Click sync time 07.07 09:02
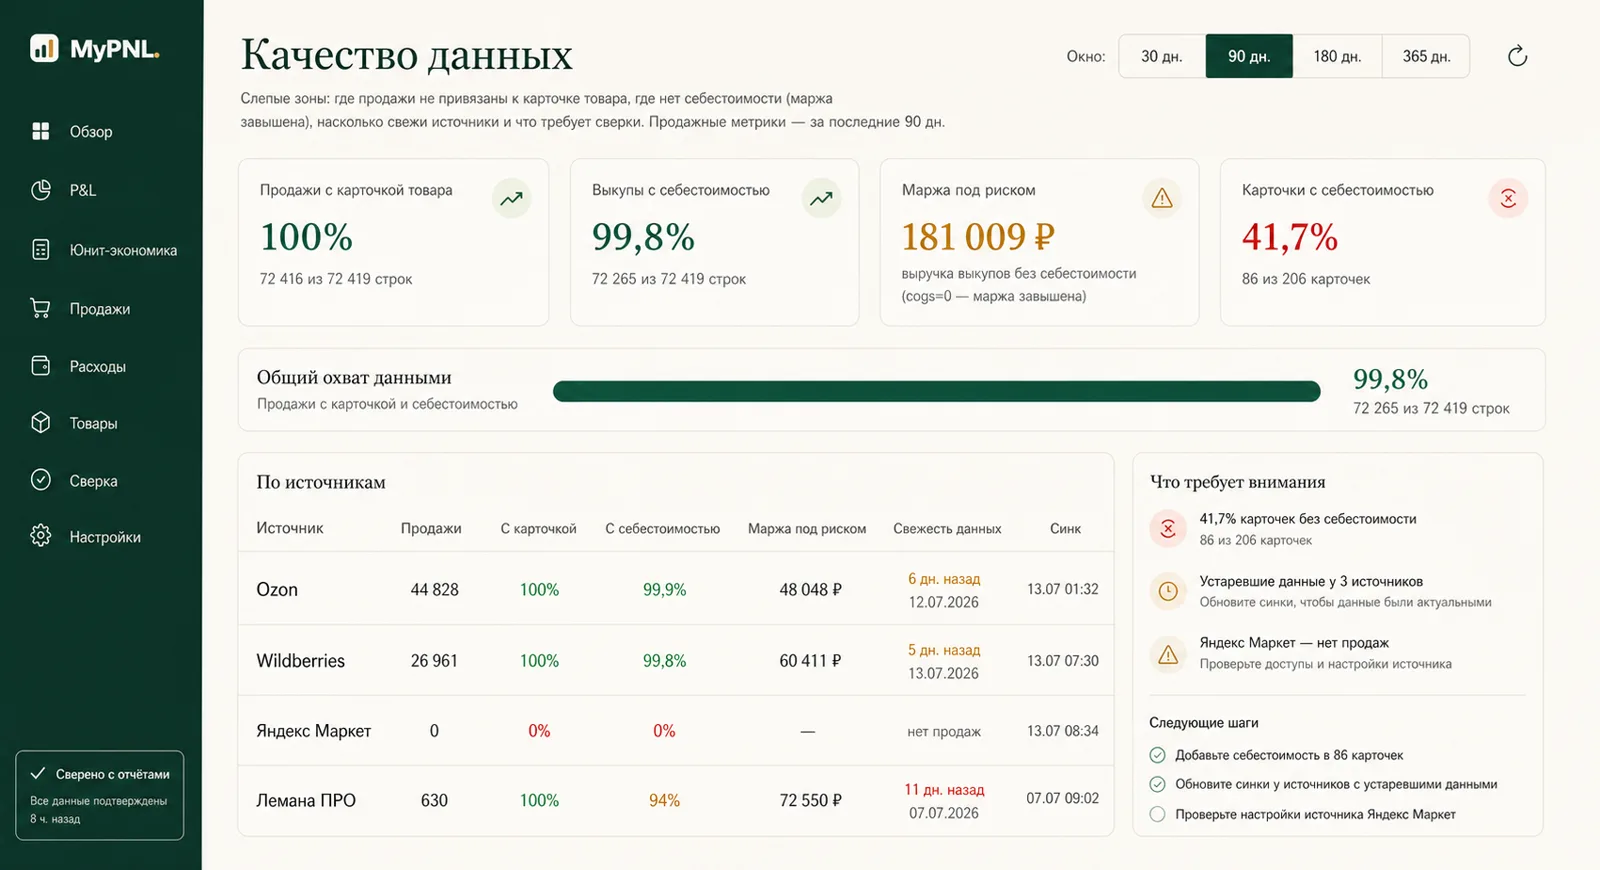 1062,798
